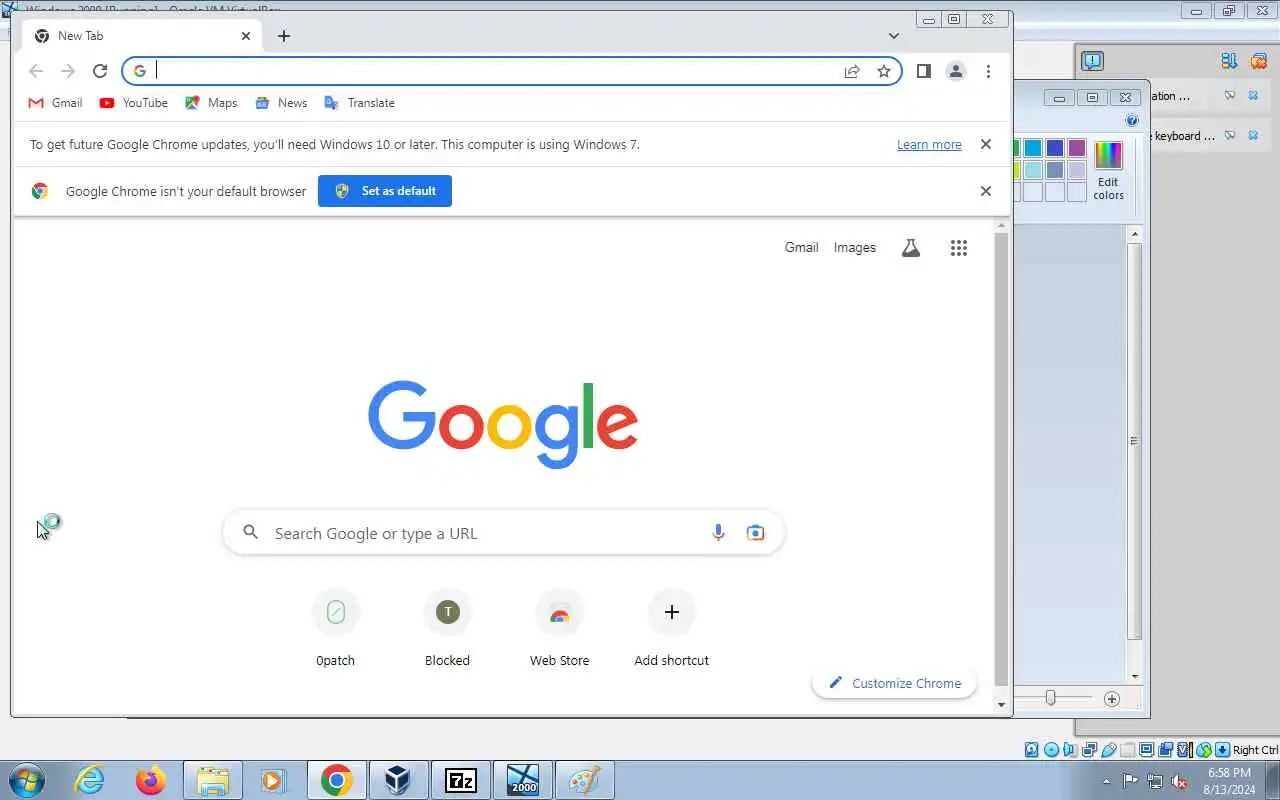1280x800 pixels.
Task: Search by image with Lens icon
Action: pos(755,533)
